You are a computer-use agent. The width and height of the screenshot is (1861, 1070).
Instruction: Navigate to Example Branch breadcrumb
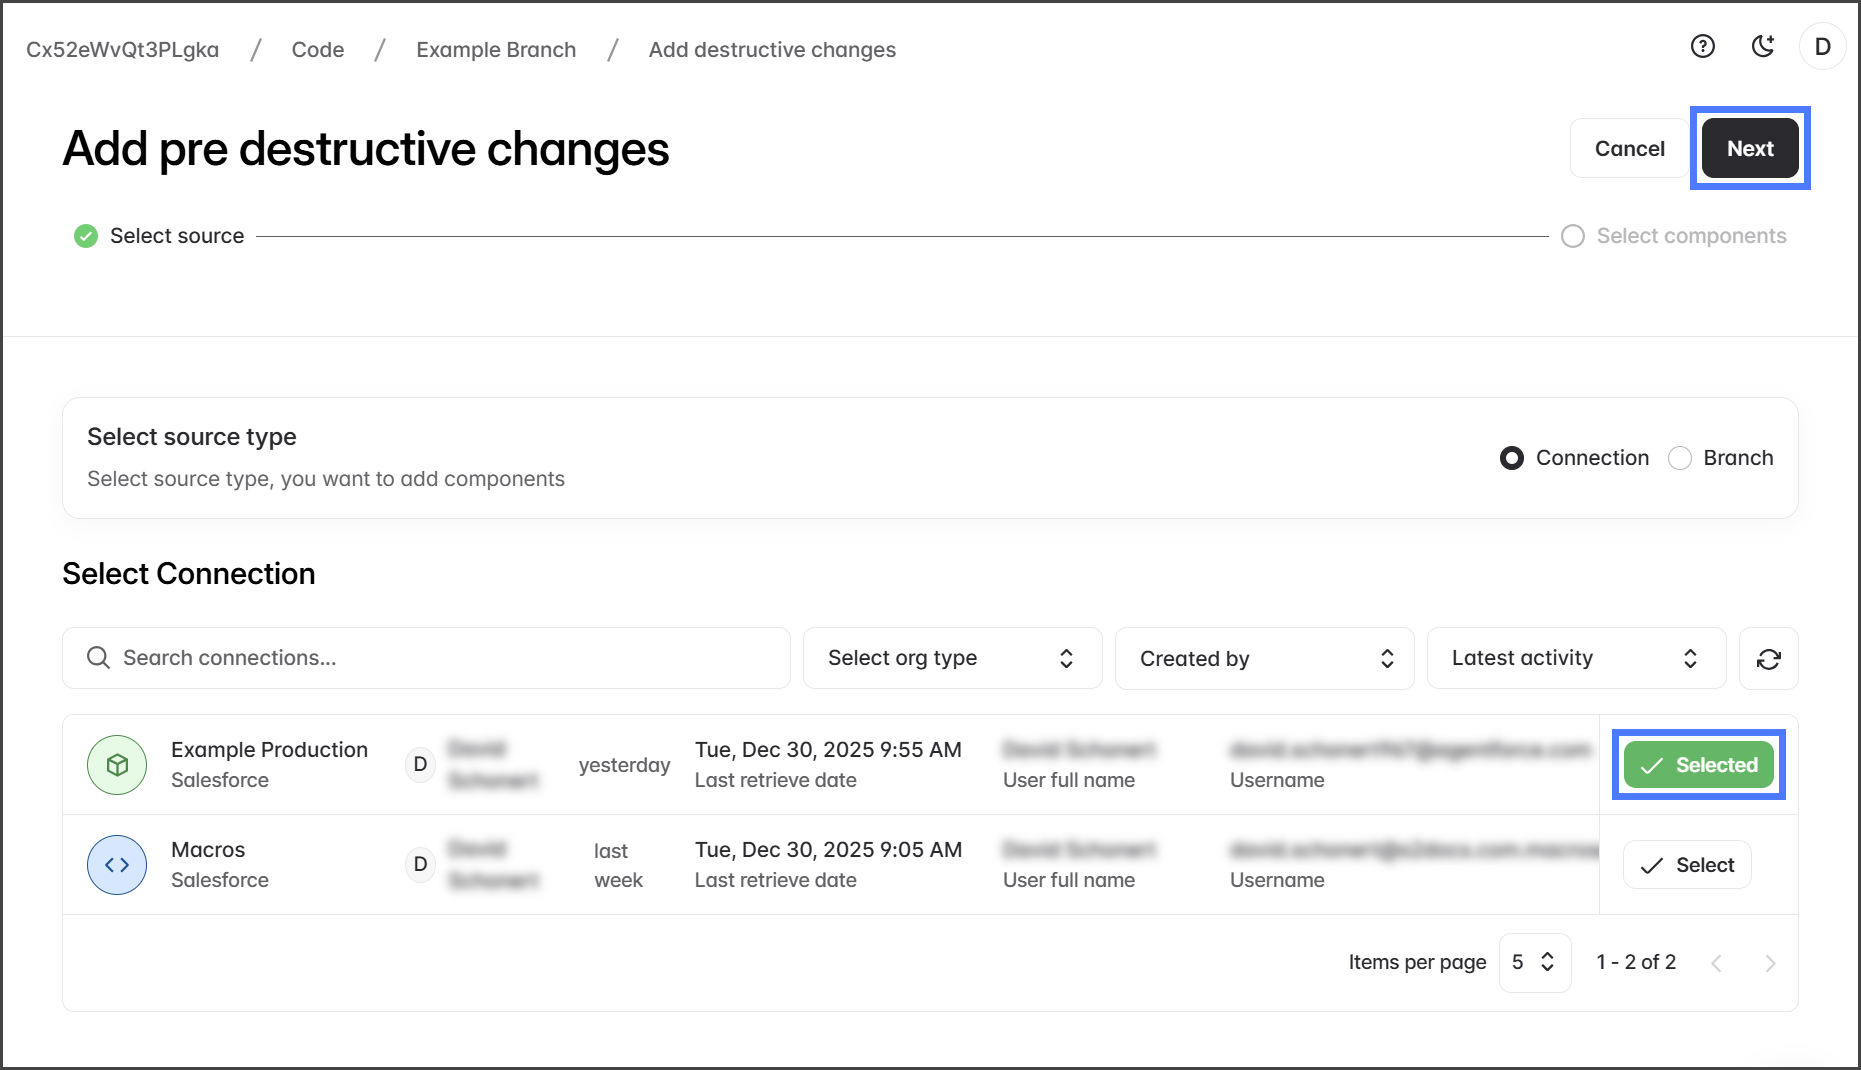[496, 50]
